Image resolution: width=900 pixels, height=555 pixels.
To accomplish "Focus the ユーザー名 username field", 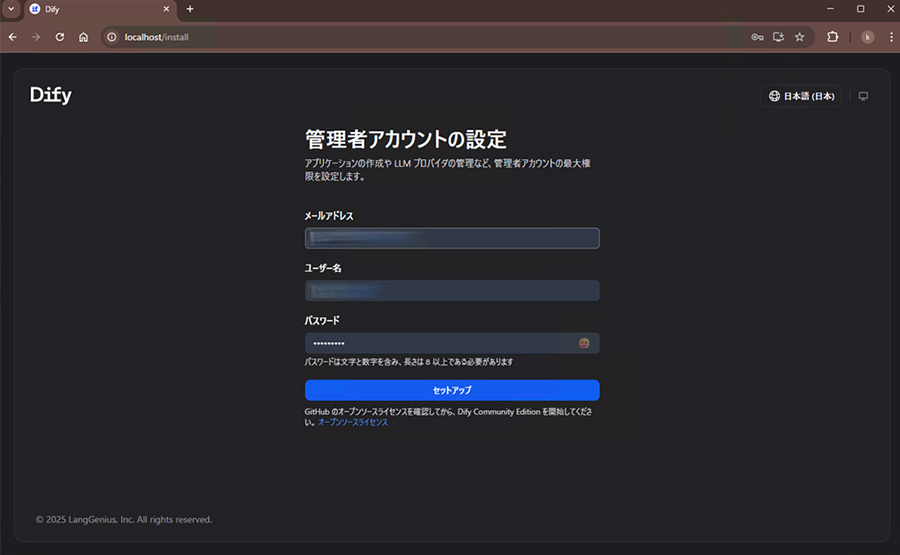I will point(451,290).
